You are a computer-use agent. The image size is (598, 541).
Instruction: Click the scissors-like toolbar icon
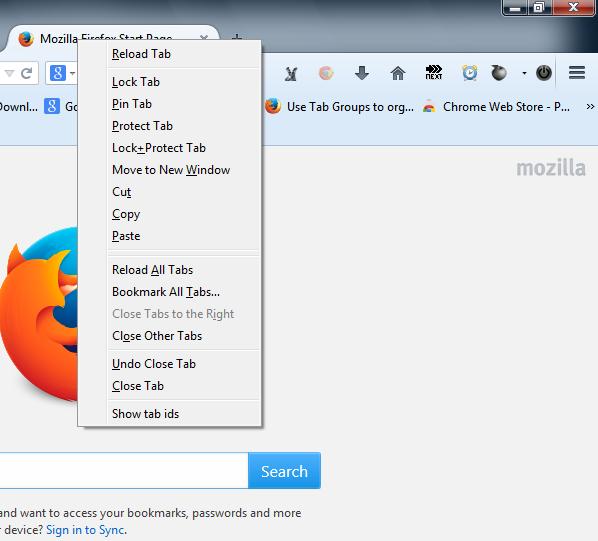tap(291, 73)
